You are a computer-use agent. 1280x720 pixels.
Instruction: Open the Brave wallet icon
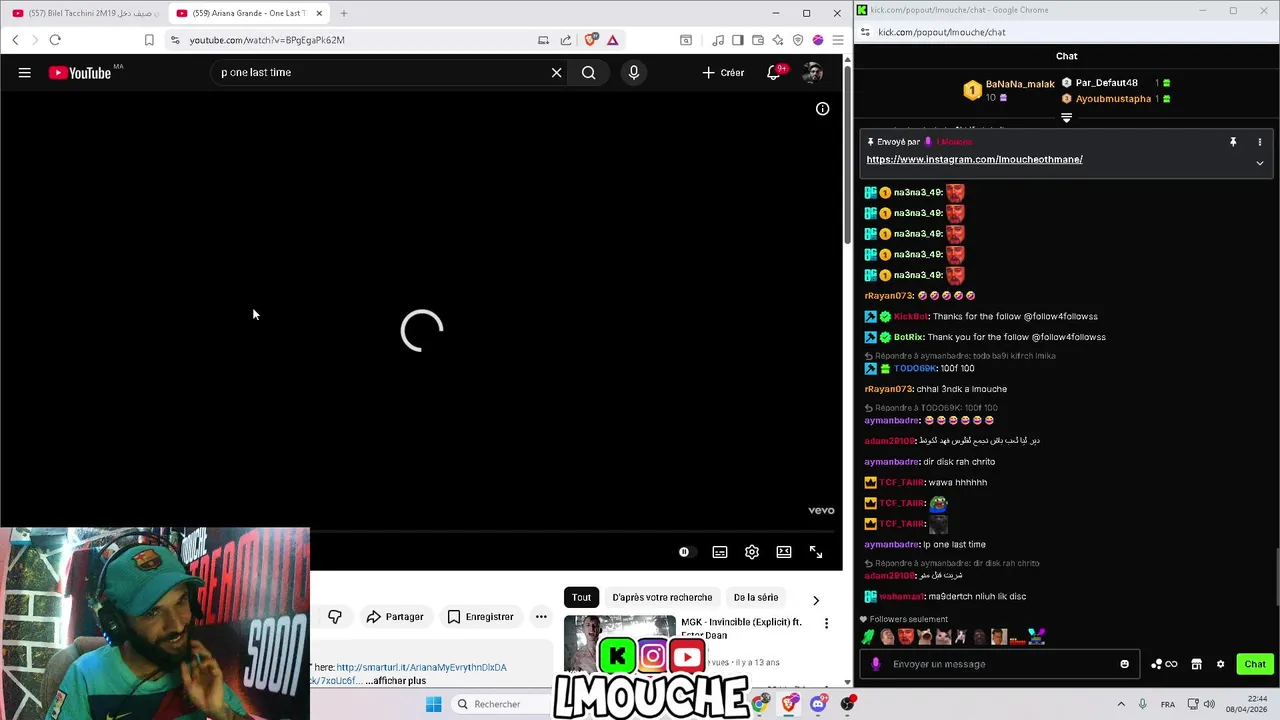[x=758, y=40]
